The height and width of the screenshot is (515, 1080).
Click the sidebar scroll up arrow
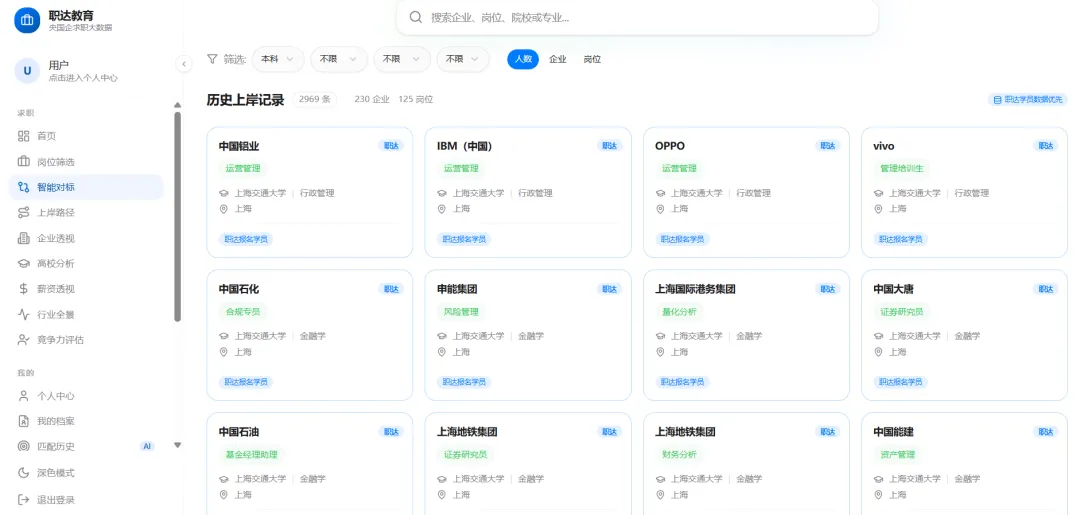tap(178, 105)
